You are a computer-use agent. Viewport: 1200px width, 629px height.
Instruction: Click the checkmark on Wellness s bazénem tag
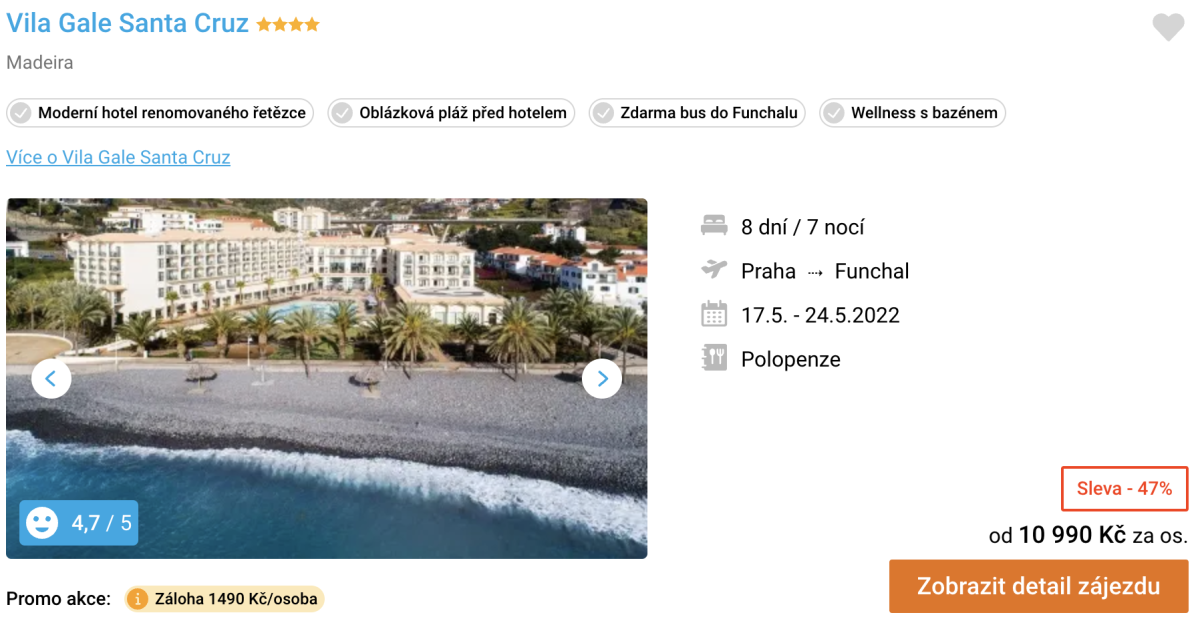click(833, 113)
